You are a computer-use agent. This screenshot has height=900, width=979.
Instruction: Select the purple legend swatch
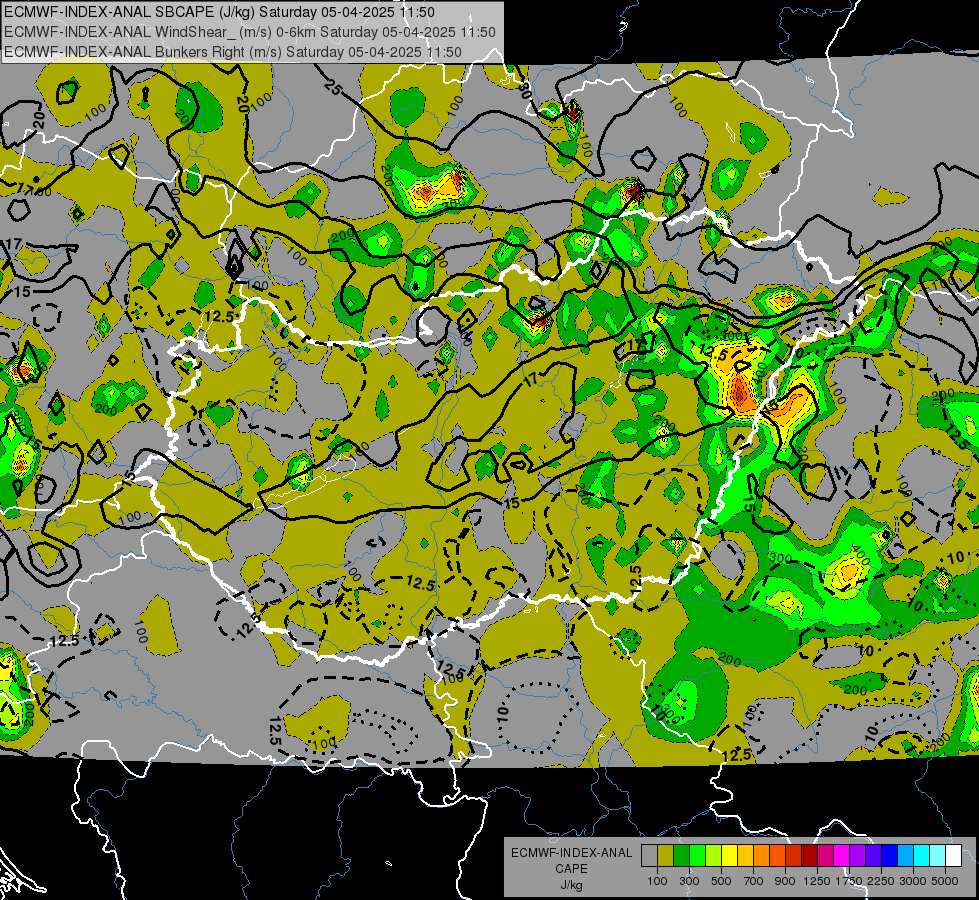coord(857,856)
